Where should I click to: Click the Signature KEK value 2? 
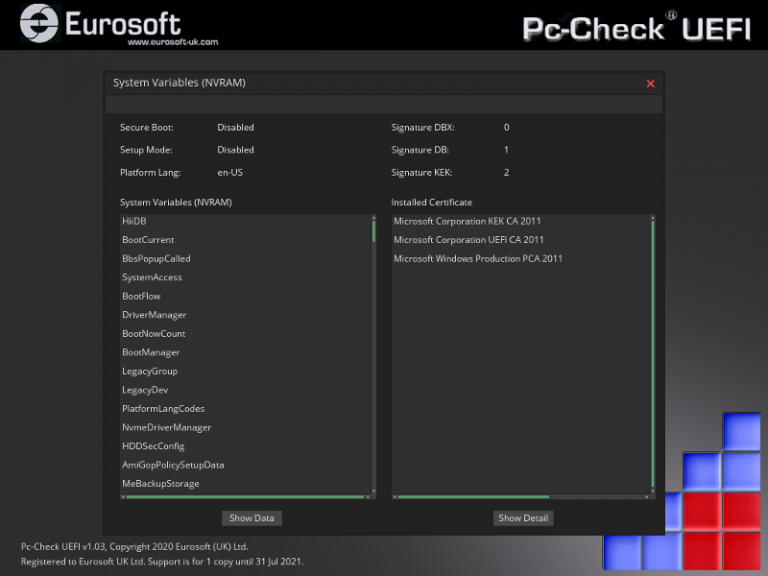click(x=506, y=172)
